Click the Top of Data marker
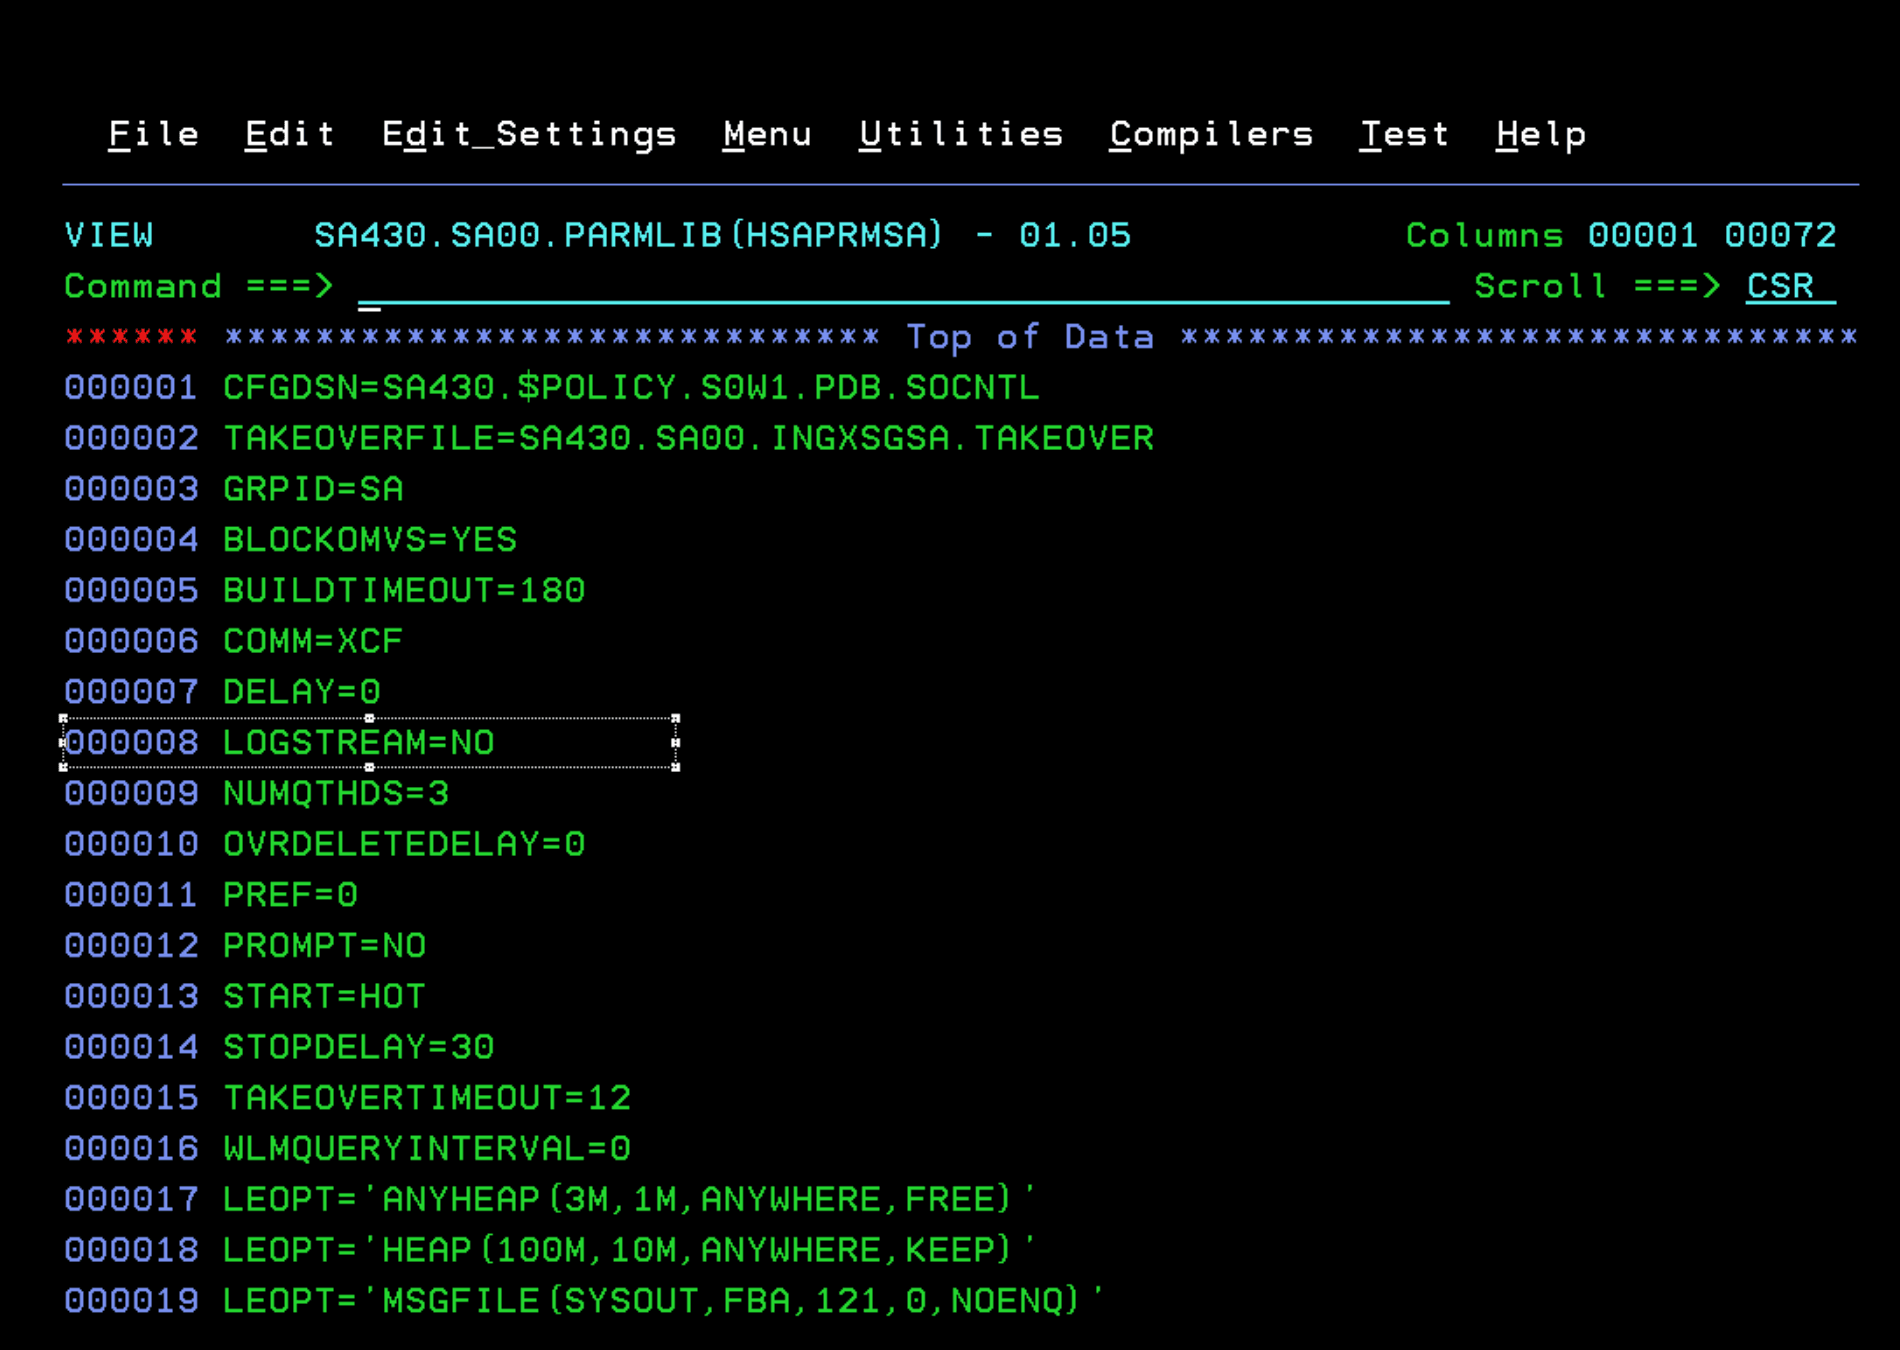 (x=1032, y=337)
